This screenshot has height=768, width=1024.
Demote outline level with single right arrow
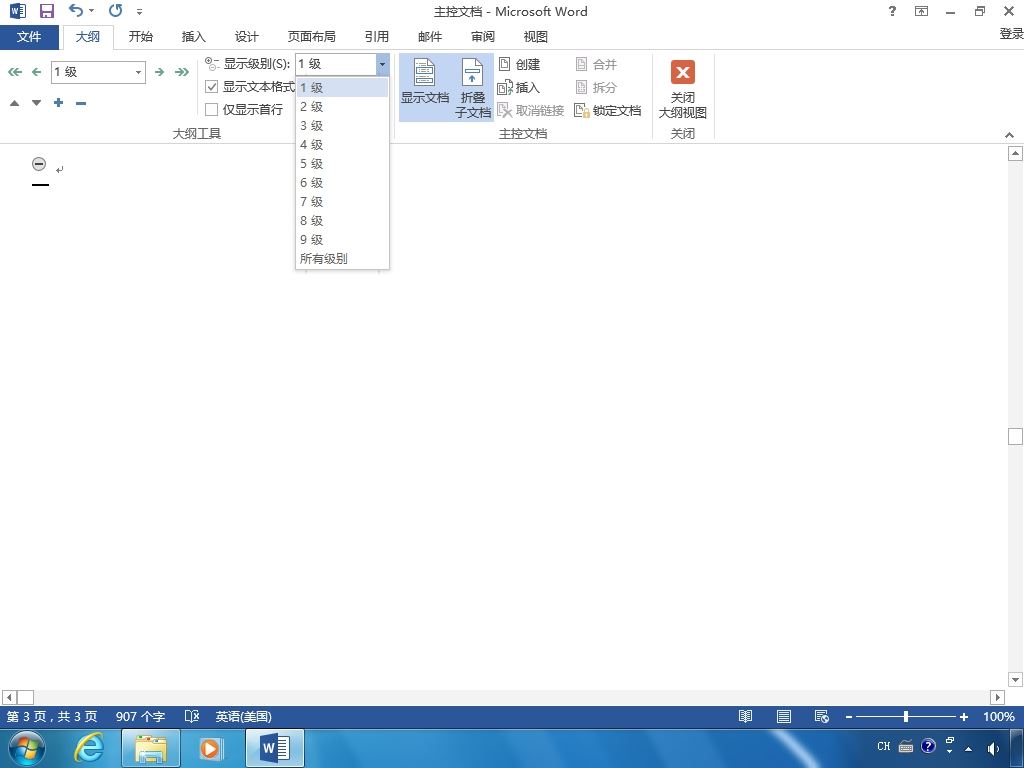point(159,72)
